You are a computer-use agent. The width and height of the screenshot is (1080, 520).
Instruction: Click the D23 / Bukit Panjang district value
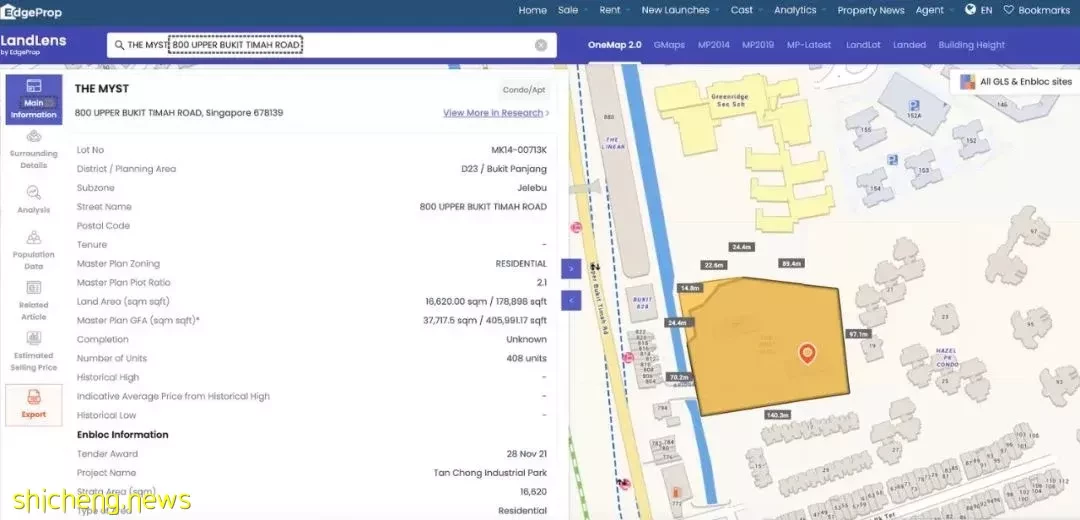[x=504, y=169]
